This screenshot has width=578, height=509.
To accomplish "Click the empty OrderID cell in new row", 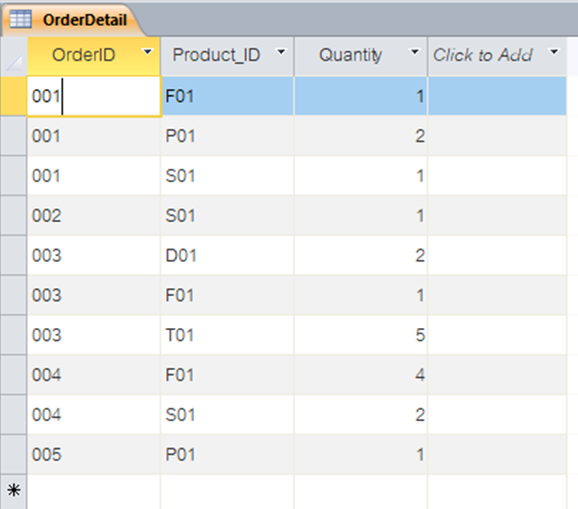I will coord(94,491).
